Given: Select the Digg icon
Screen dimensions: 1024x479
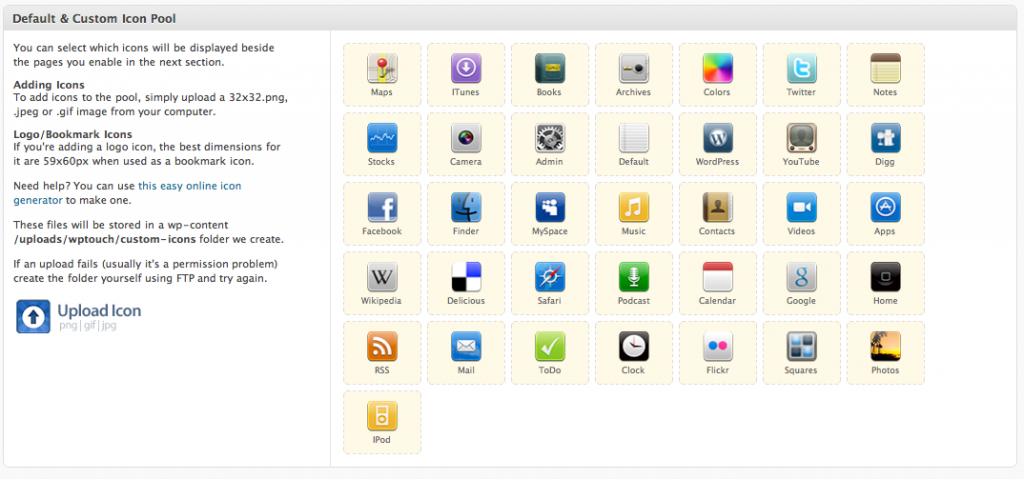Looking at the screenshot, I should tap(885, 138).
